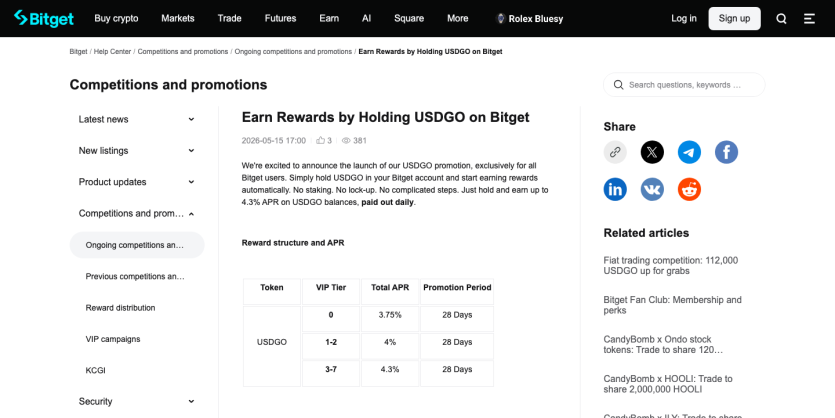
Task: Open KCGI sidebar item
Action: point(95,371)
